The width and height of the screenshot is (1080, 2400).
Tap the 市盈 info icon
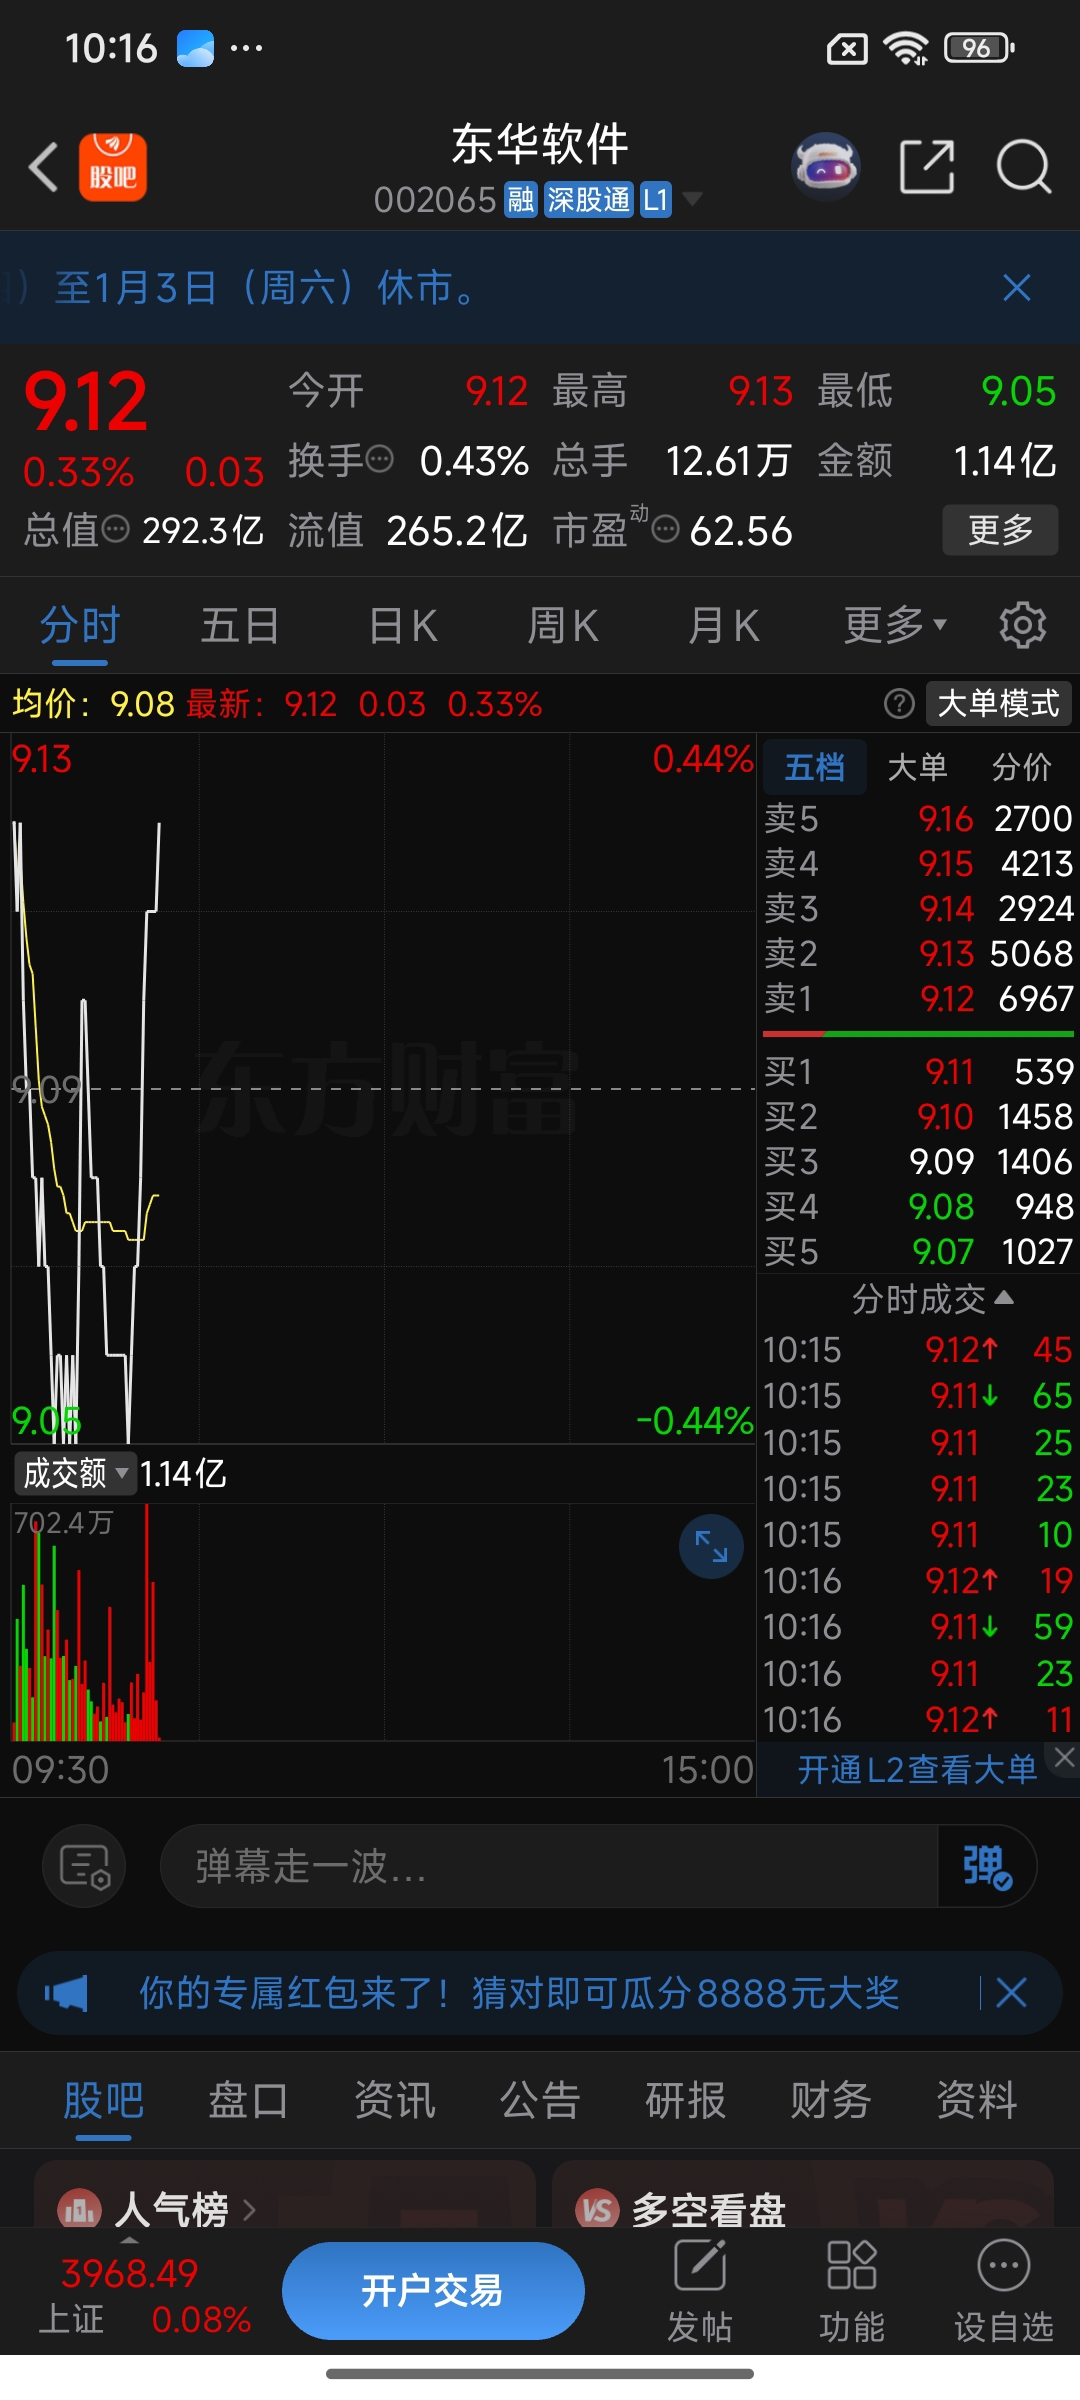point(666,529)
